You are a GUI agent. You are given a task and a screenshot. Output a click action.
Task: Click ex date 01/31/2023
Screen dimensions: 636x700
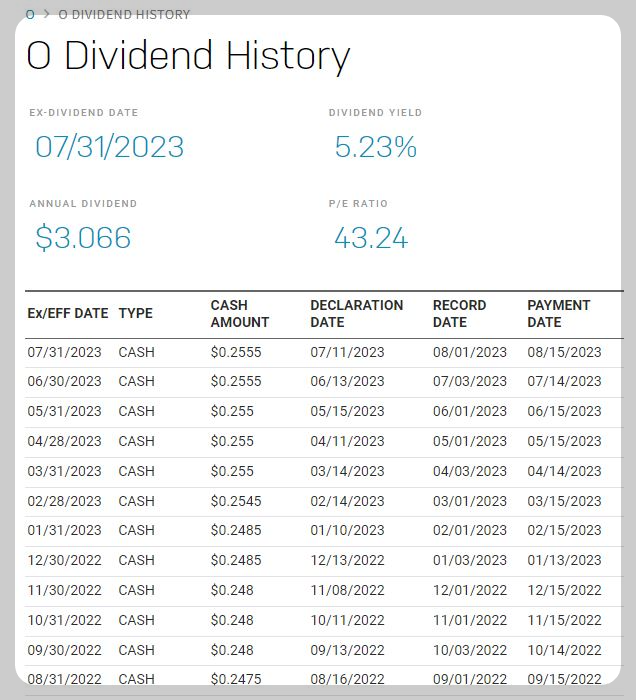[65, 530]
